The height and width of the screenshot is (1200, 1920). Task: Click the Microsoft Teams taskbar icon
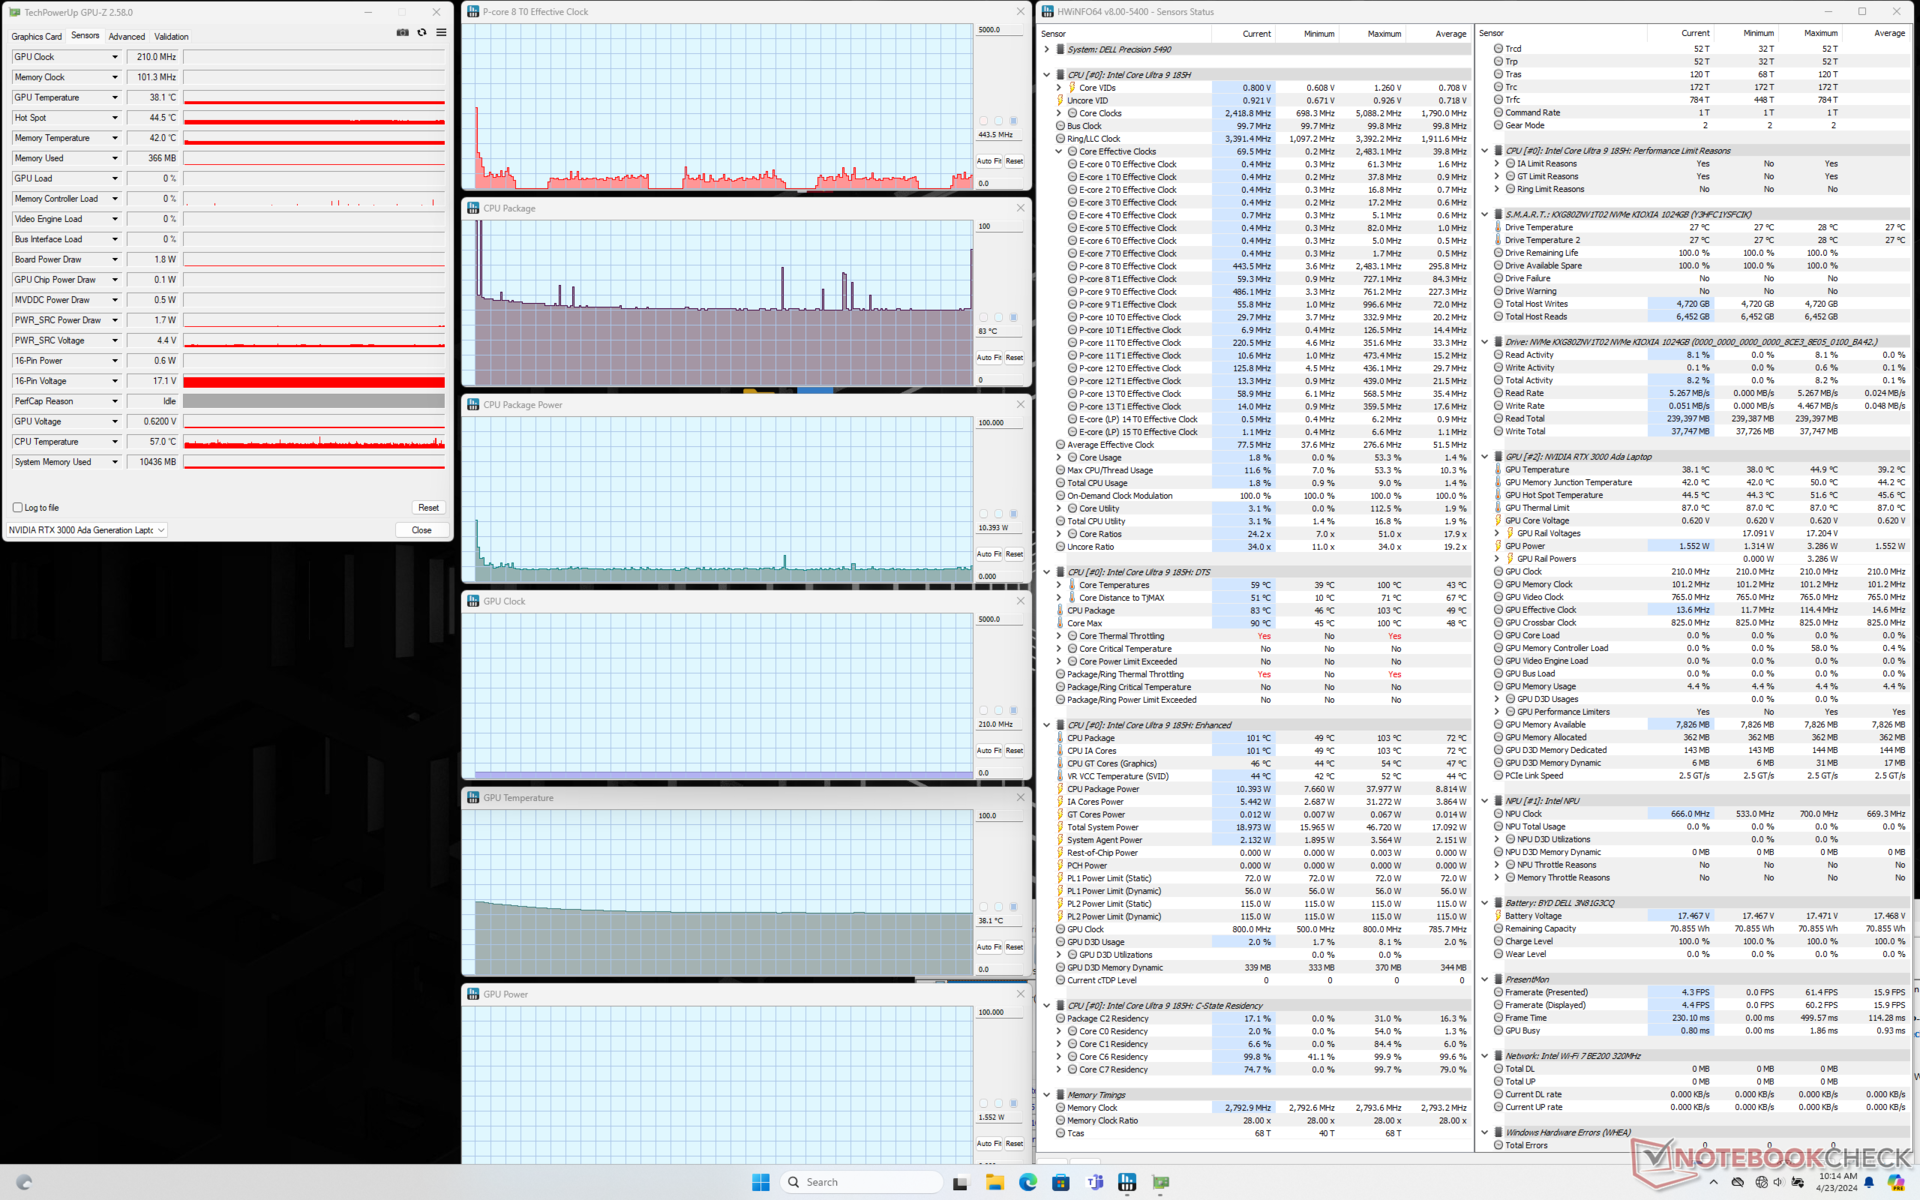(x=1094, y=1182)
